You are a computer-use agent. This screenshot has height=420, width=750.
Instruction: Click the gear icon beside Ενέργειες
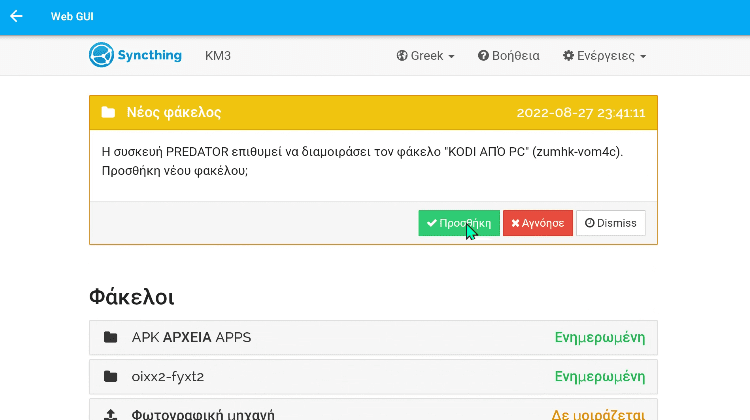coord(568,56)
